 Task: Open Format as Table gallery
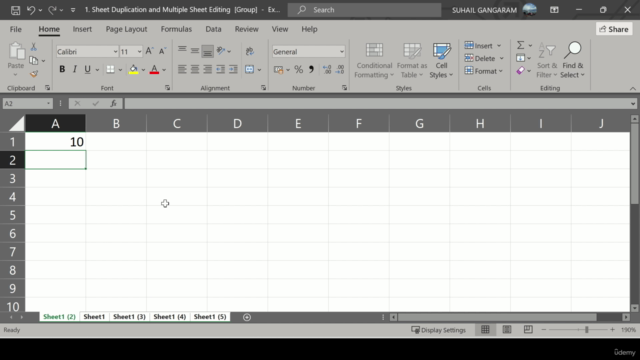pyautogui.click(x=412, y=60)
